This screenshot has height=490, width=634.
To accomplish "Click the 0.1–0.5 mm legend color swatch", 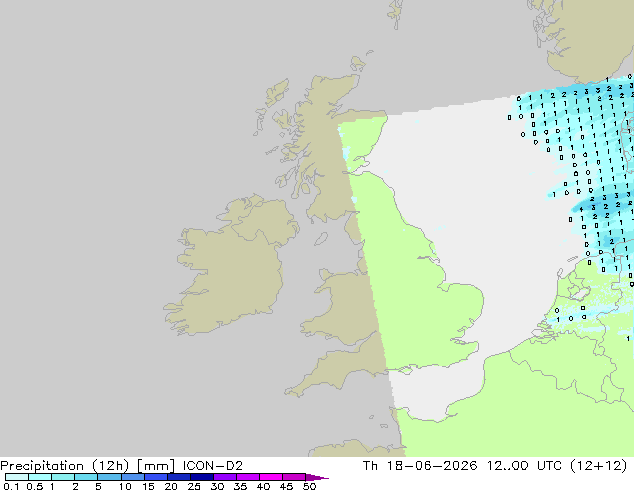I will pos(17,477).
